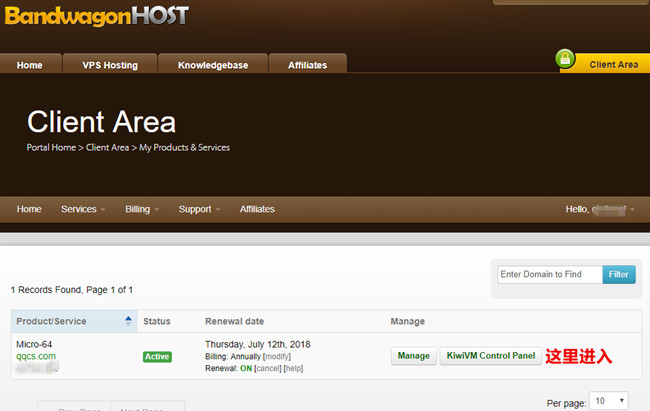Image resolution: width=650 pixels, height=411 pixels.
Task: Click the green Active status badge
Action: [158, 357]
